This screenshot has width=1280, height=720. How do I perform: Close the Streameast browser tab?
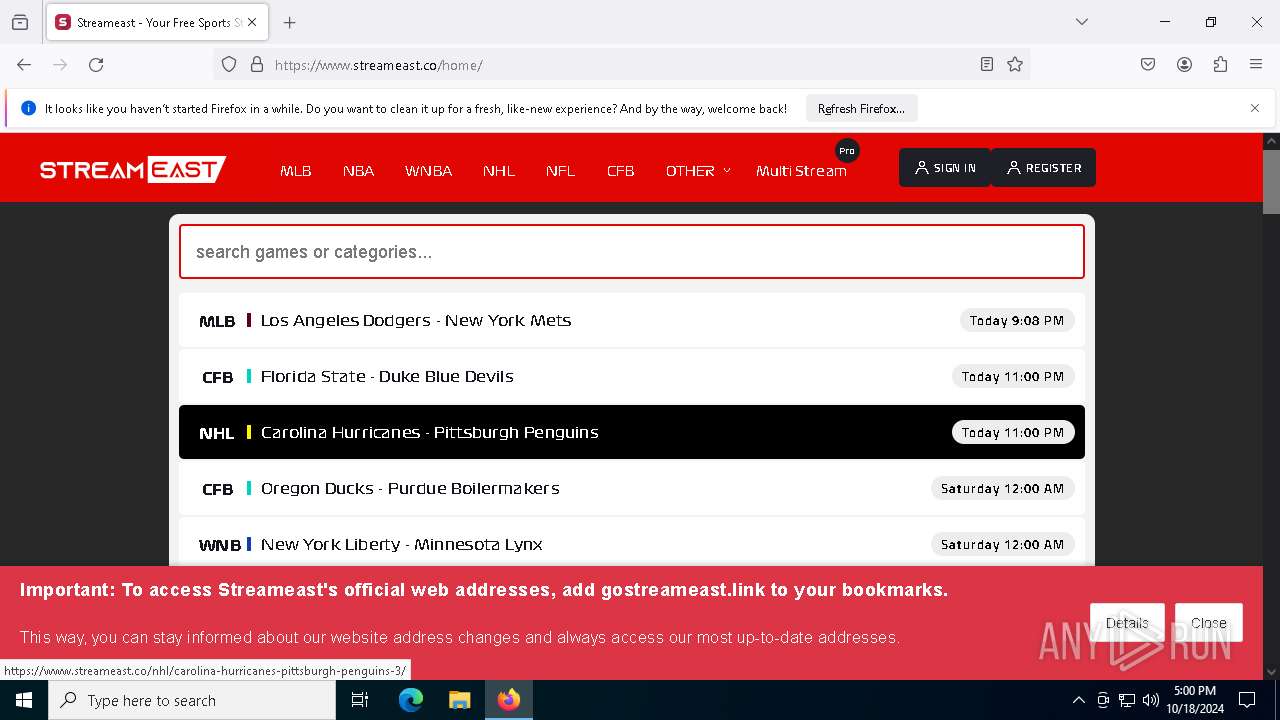[x=252, y=22]
